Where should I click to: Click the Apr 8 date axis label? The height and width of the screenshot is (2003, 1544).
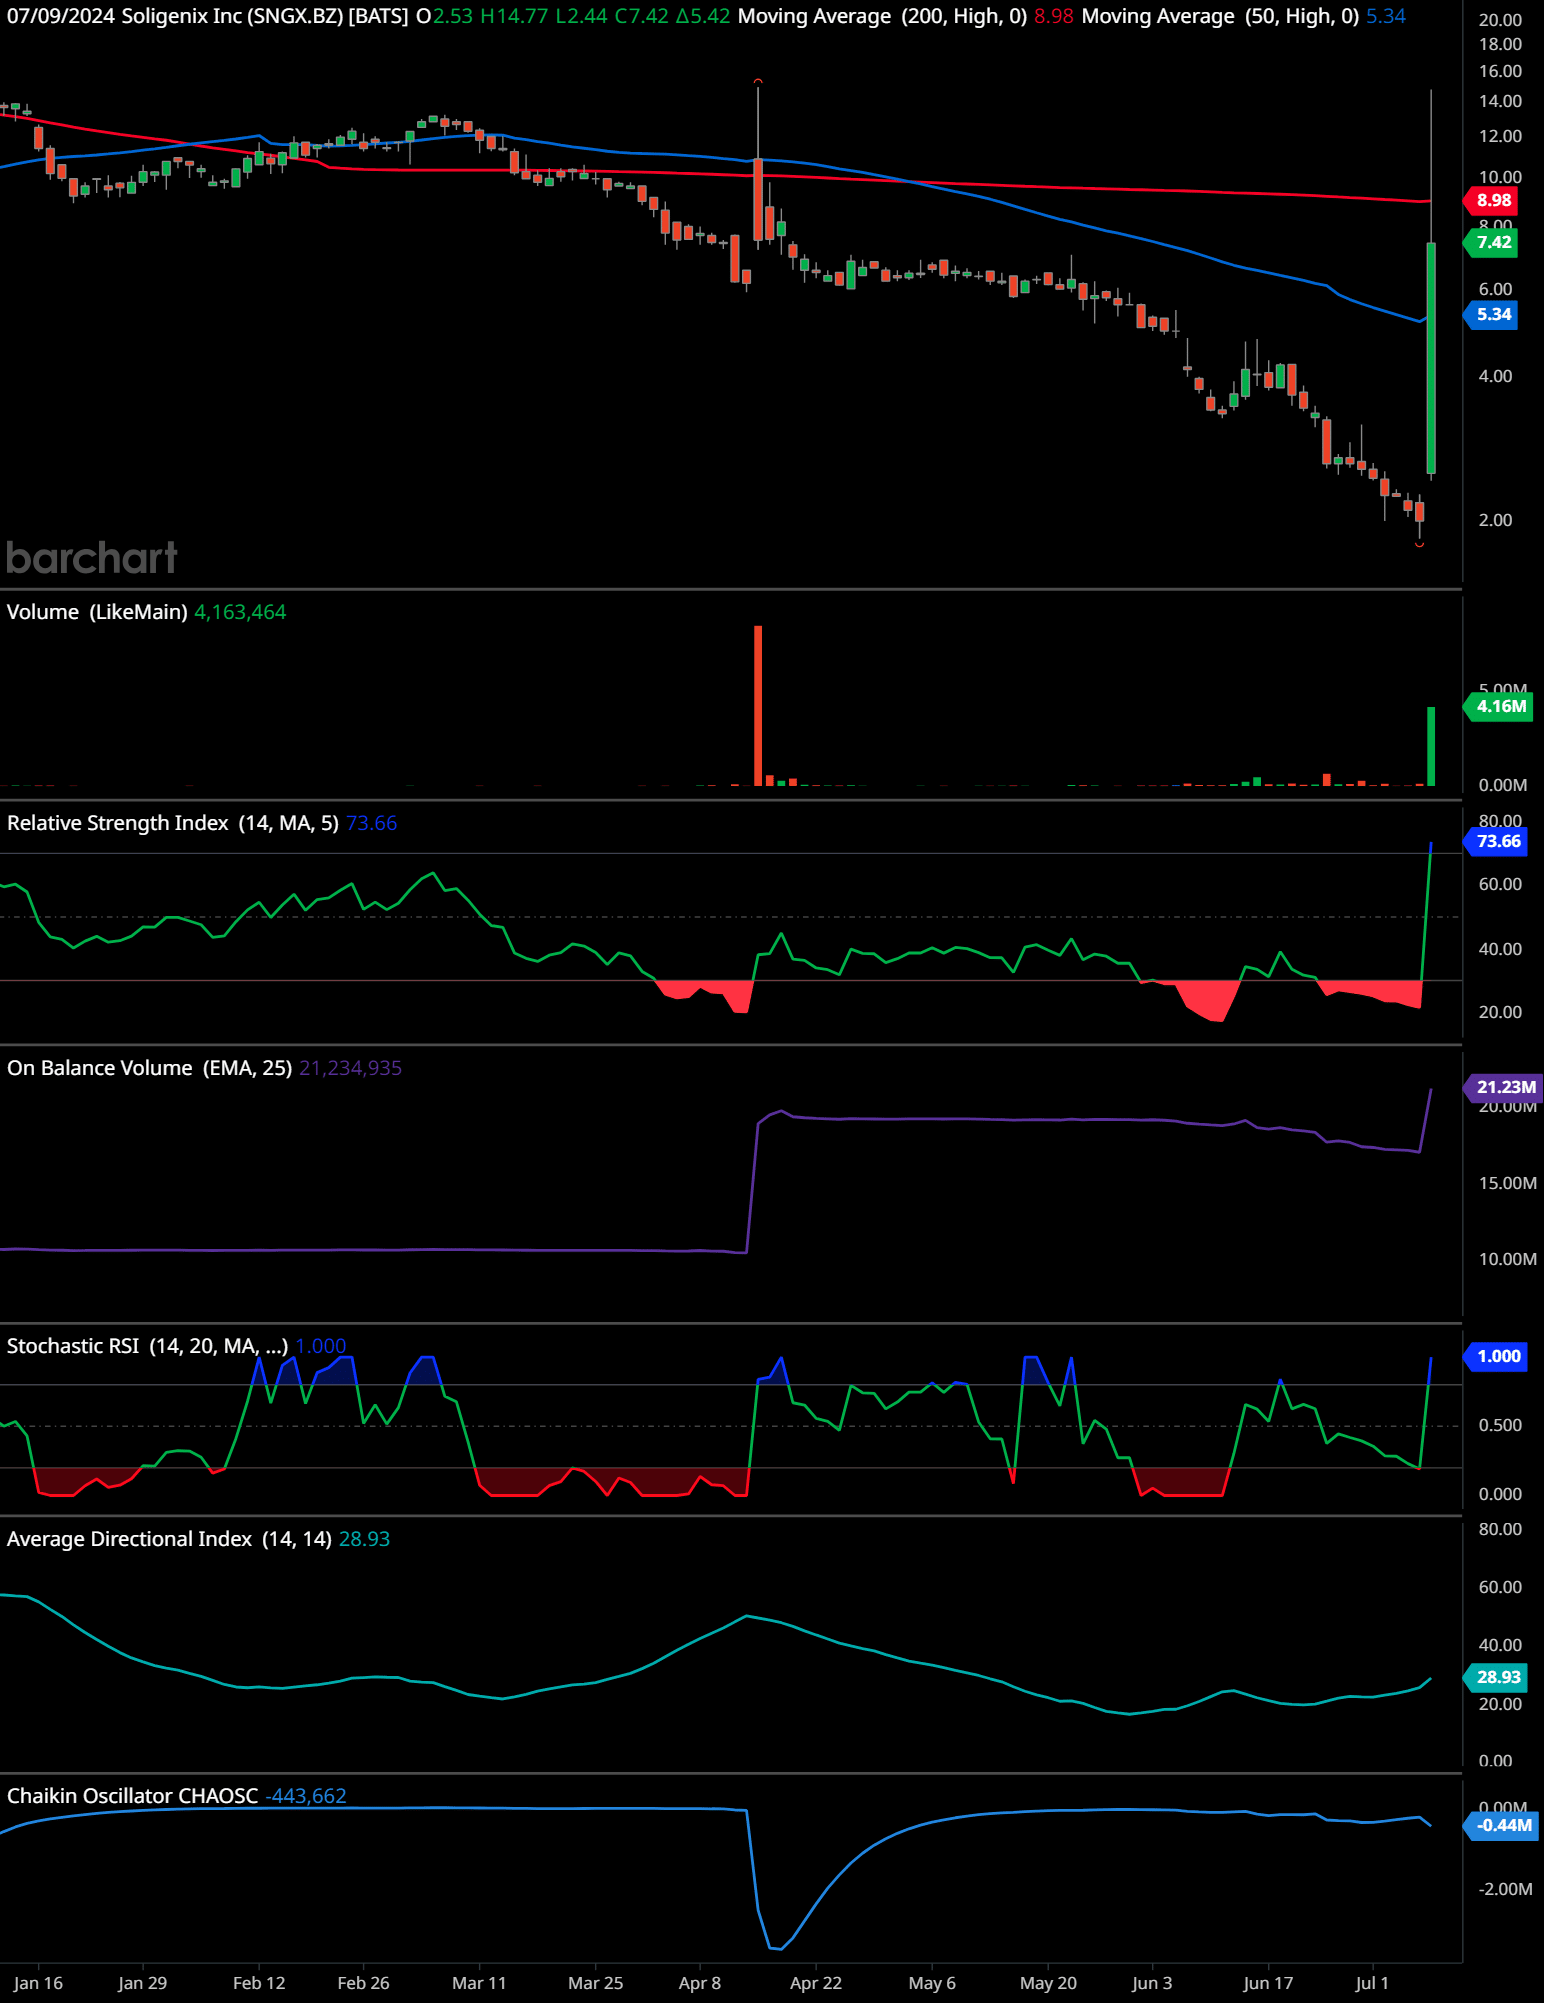pyautogui.click(x=699, y=1983)
